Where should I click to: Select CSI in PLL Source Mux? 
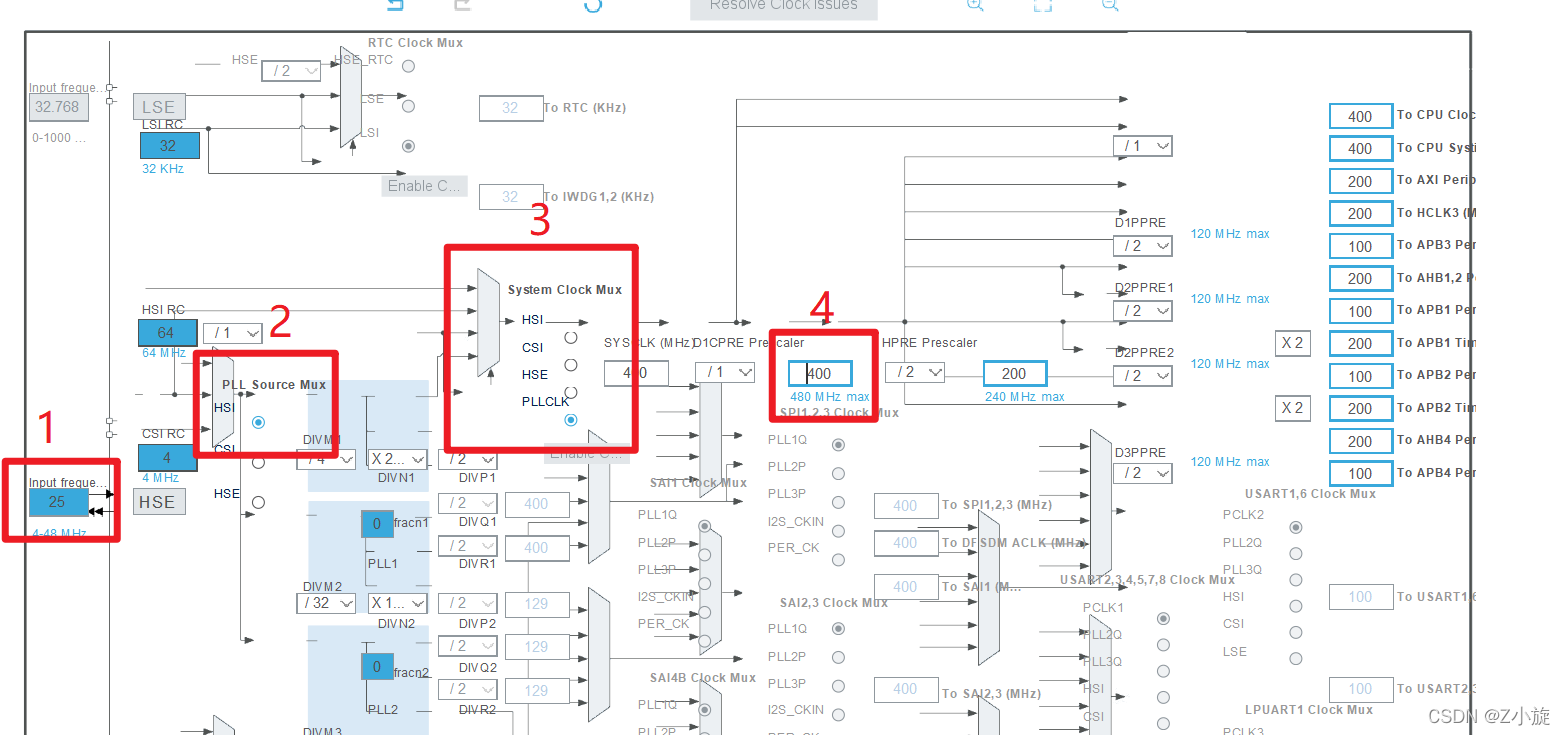[258, 462]
